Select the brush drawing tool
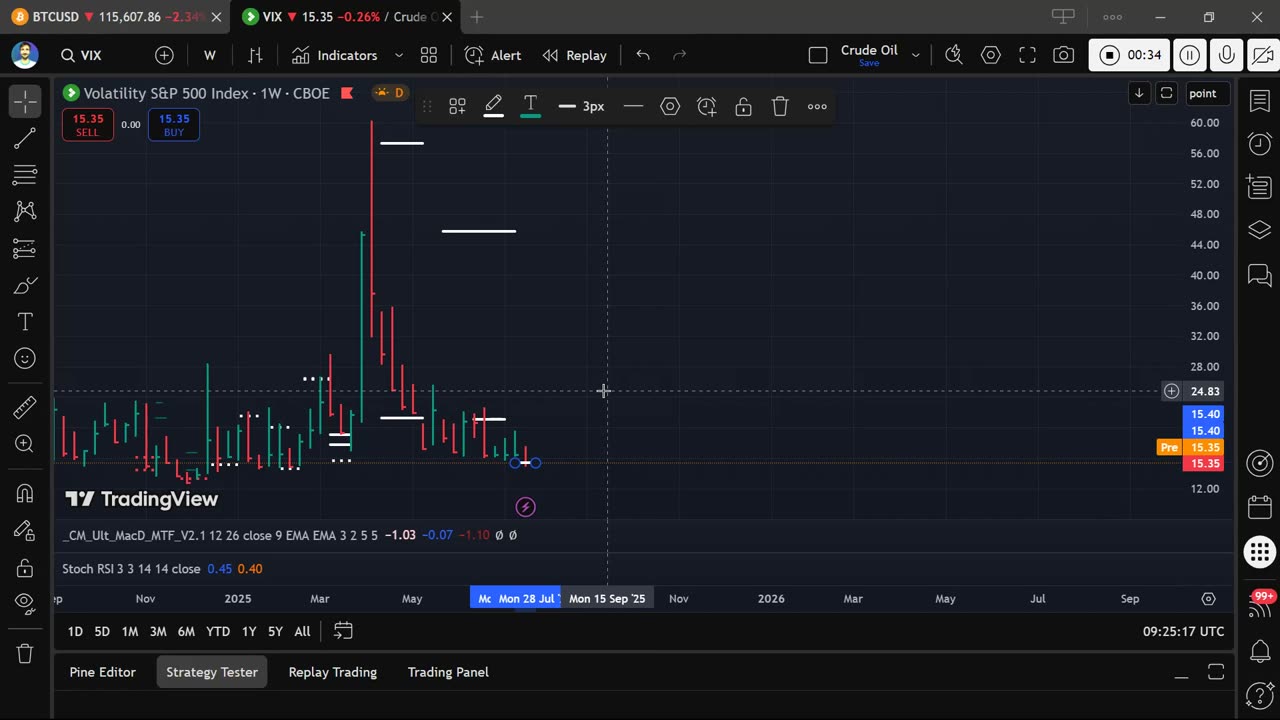The height and width of the screenshot is (720, 1280). (25, 285)
